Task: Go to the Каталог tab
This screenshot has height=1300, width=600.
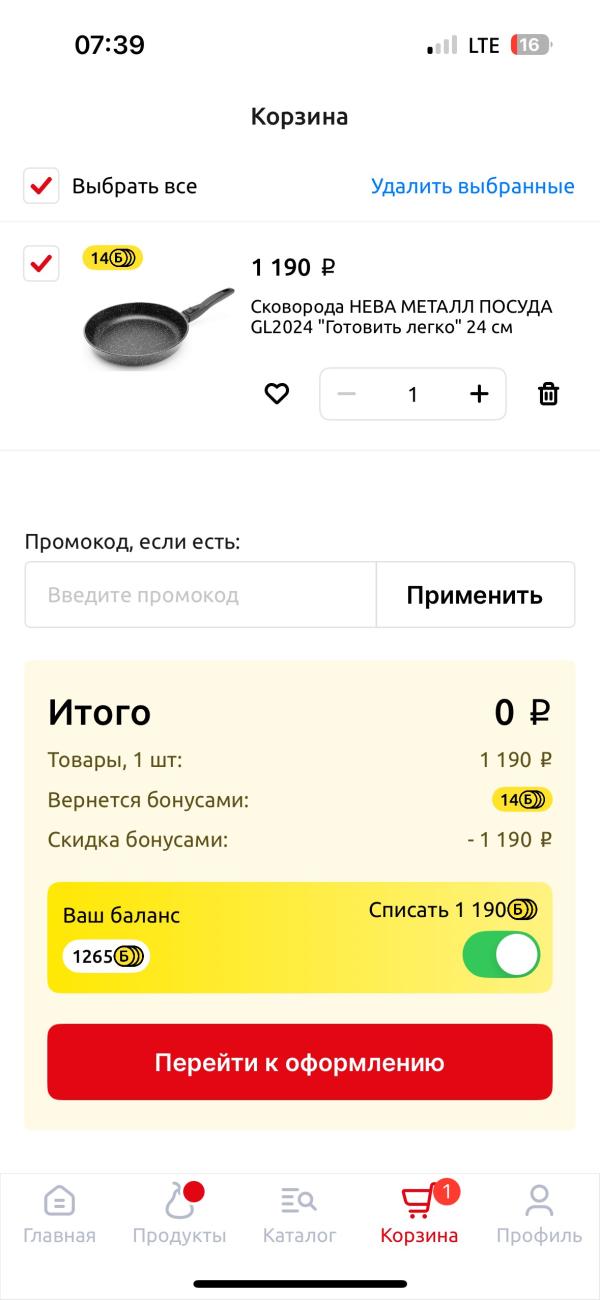Action: point(299,1215)
